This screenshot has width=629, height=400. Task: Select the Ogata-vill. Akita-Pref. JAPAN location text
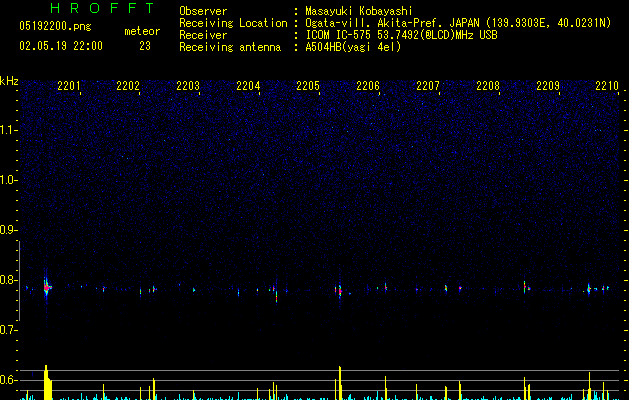[x=458, y=23]
